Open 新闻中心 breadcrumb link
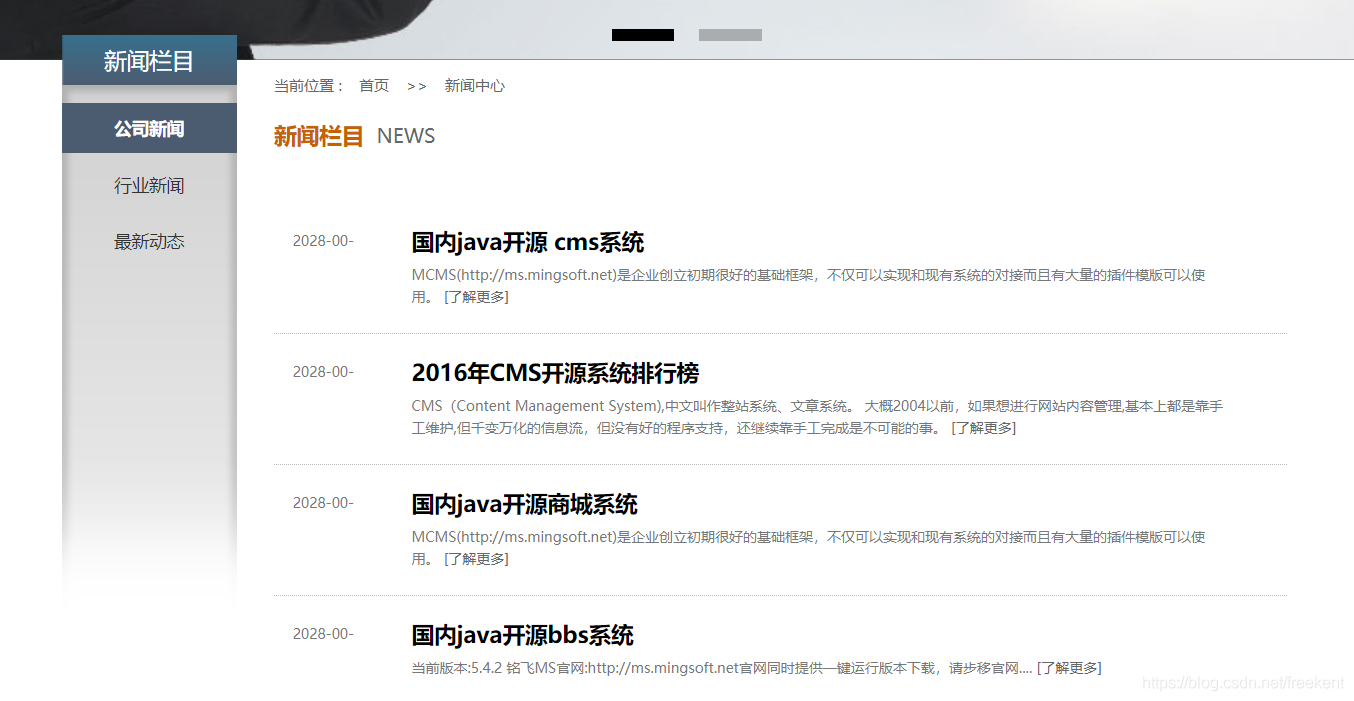Screen dimensions: 1354x701 coord(474,85)
